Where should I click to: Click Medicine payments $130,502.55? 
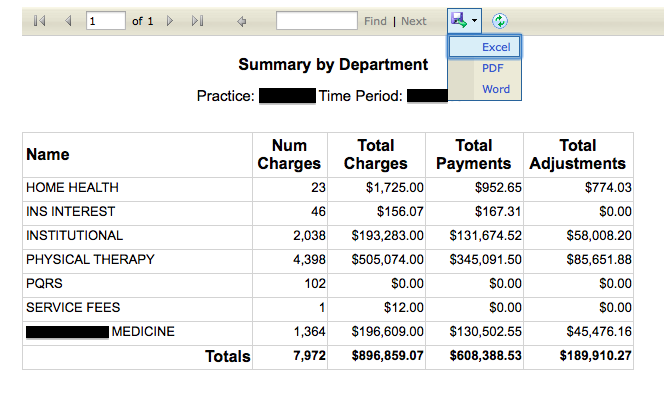pos(486,331)
